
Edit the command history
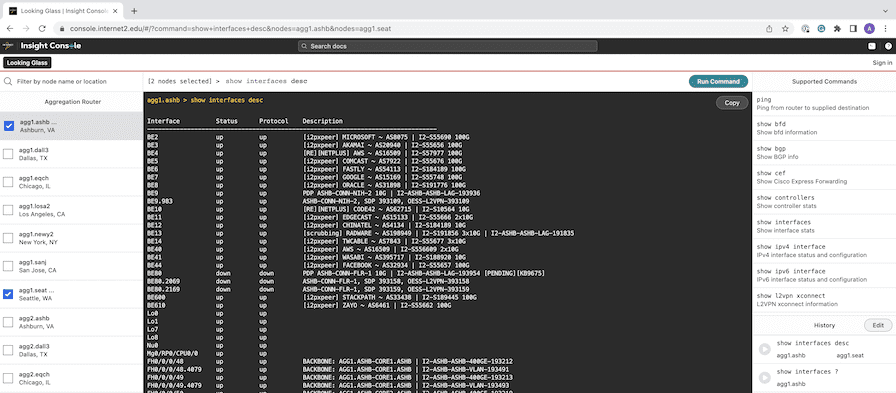click(878, 325)
